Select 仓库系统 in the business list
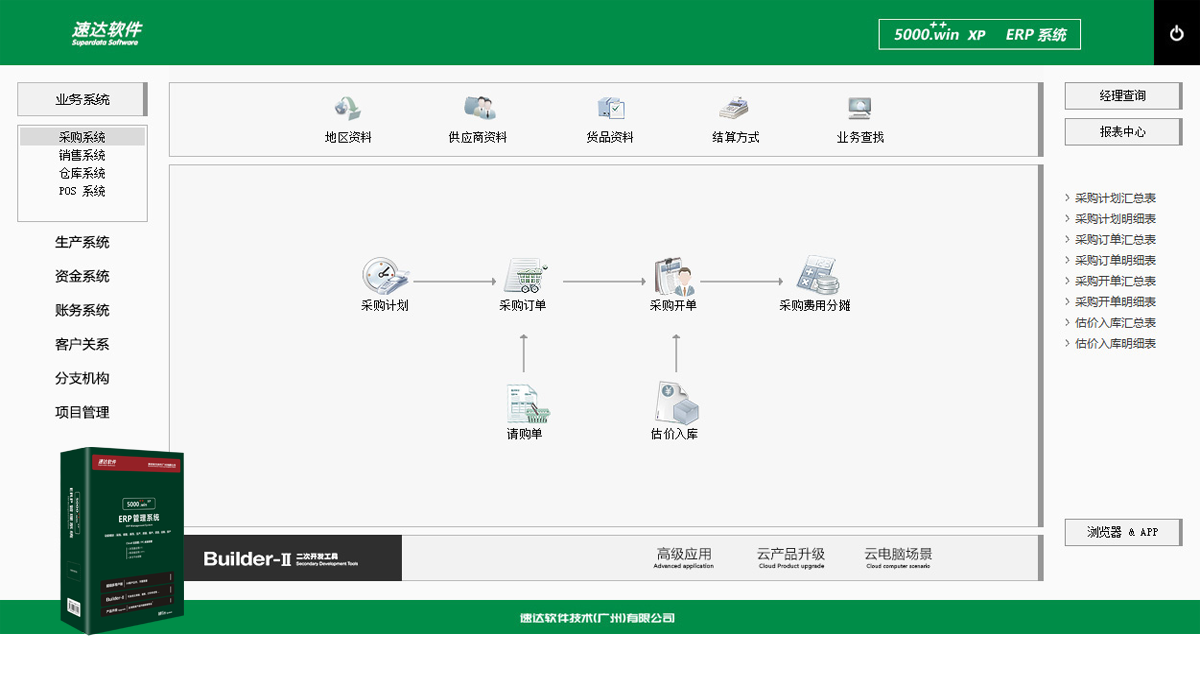The width and height of the screenshot is (1200, 700). pyautogui.click(x=82, y=173)
